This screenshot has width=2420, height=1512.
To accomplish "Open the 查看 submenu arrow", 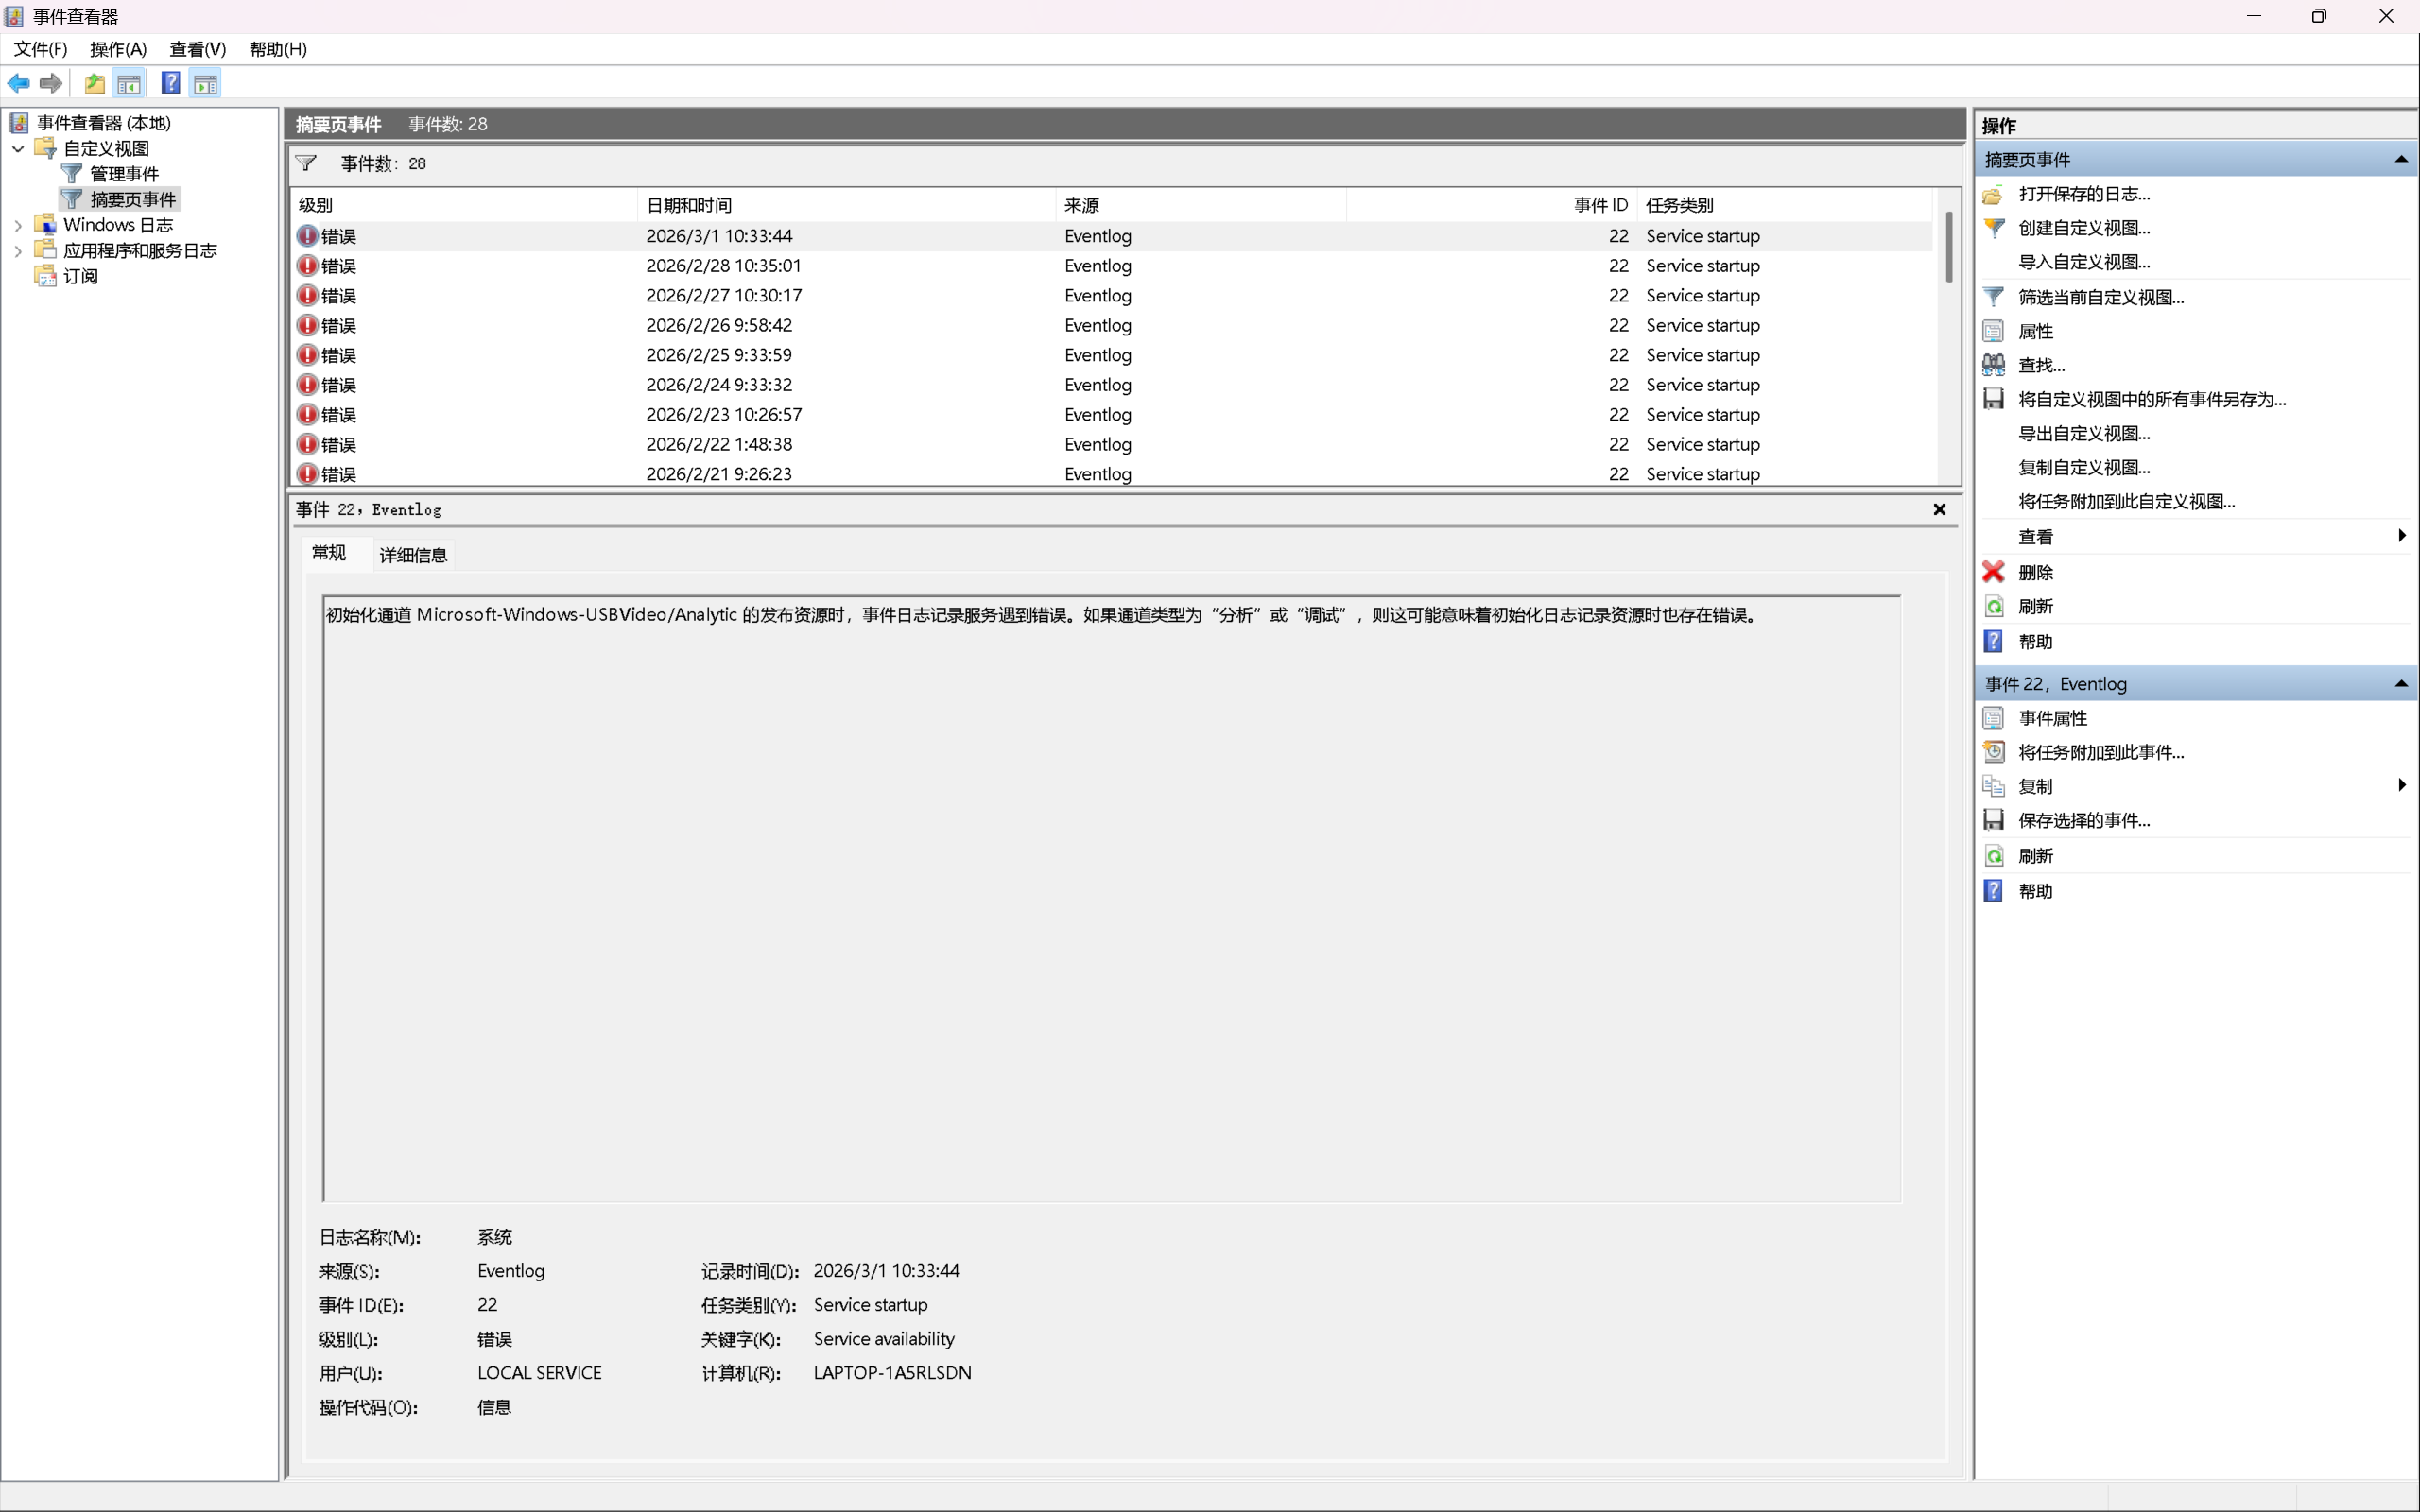I will point(2401,536).
